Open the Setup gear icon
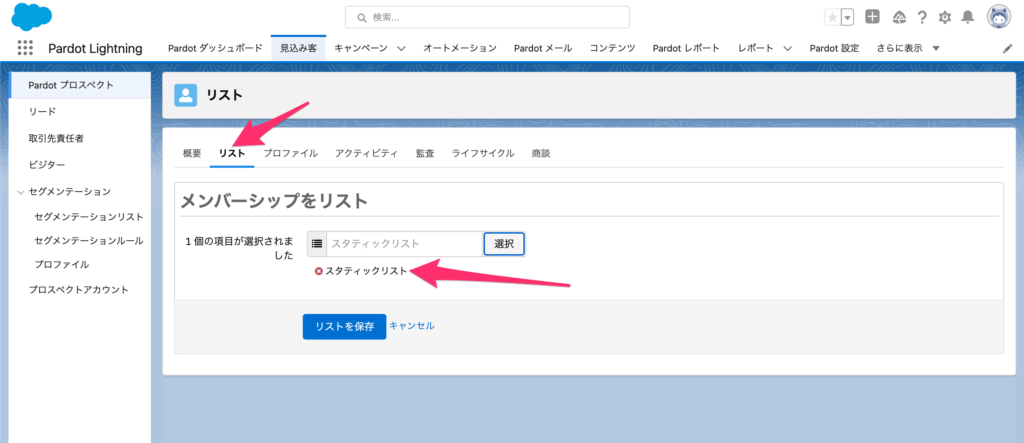The image size is (1024, 443). click(x=944, y=18)
